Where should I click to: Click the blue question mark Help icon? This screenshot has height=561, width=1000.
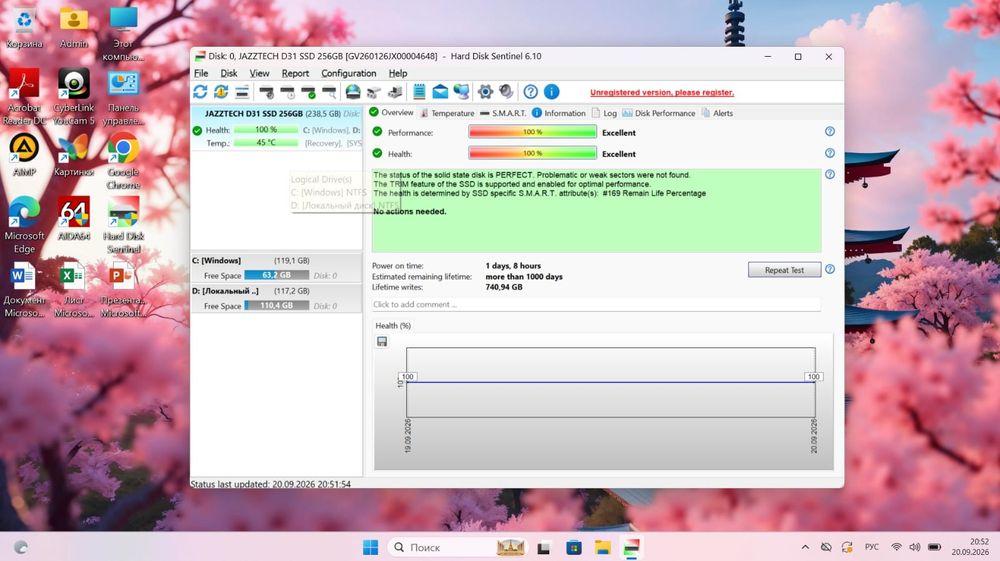[x=531, y=92]
